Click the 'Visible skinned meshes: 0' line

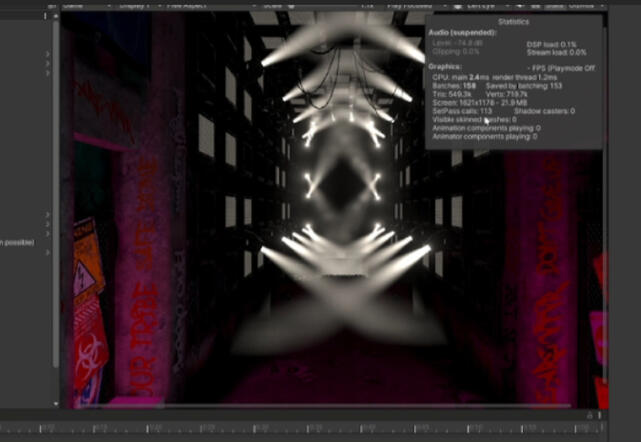pos(474,120)
